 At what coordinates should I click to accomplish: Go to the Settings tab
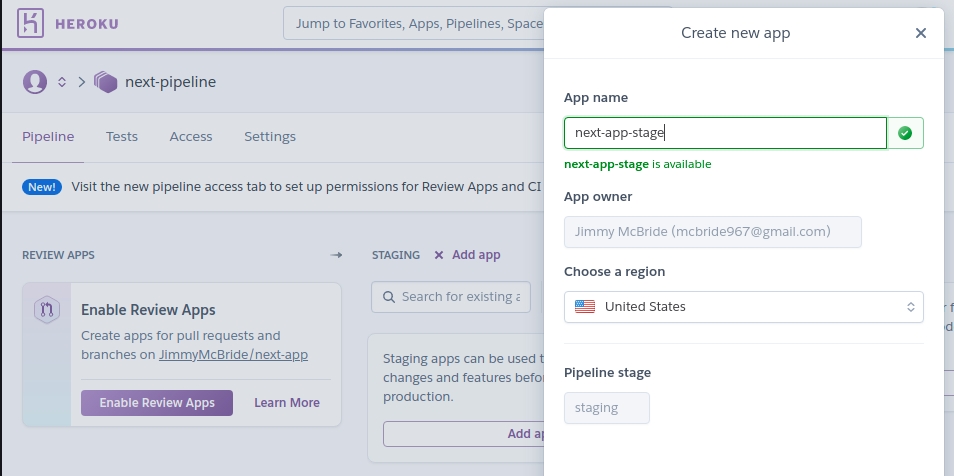(x=270, y=137)
